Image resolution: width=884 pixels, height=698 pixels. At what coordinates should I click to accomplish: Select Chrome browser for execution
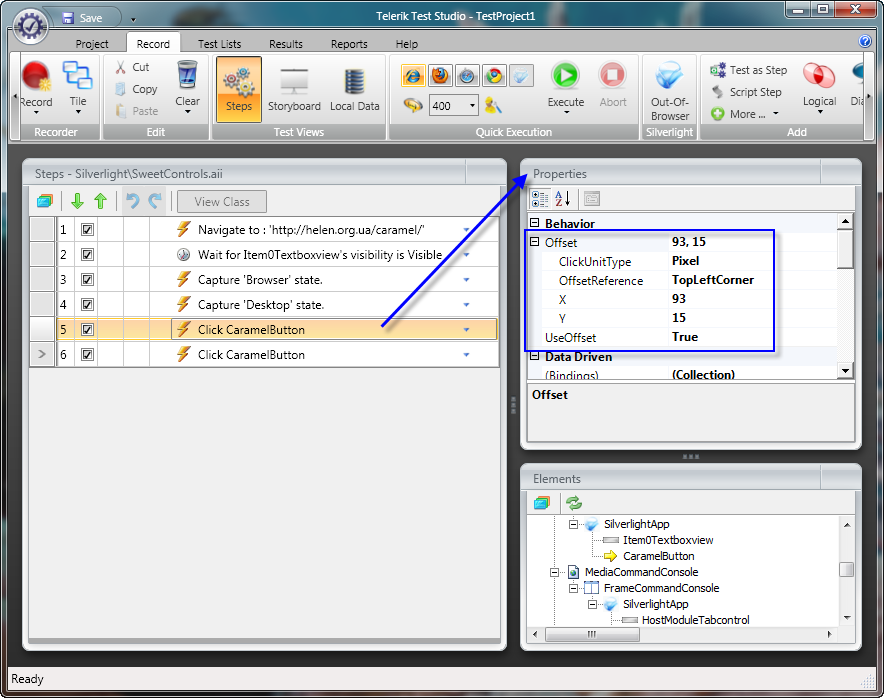(x=494, y=76)
